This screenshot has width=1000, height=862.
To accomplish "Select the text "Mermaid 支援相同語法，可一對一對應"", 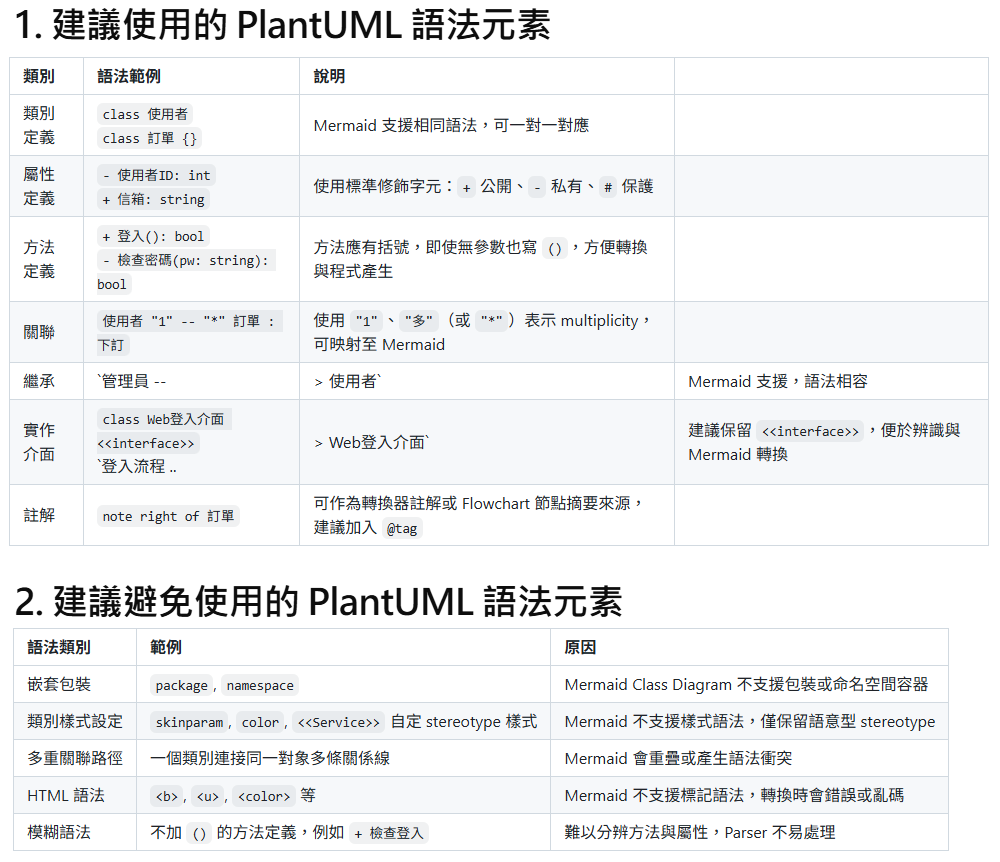I will point(451,126).
